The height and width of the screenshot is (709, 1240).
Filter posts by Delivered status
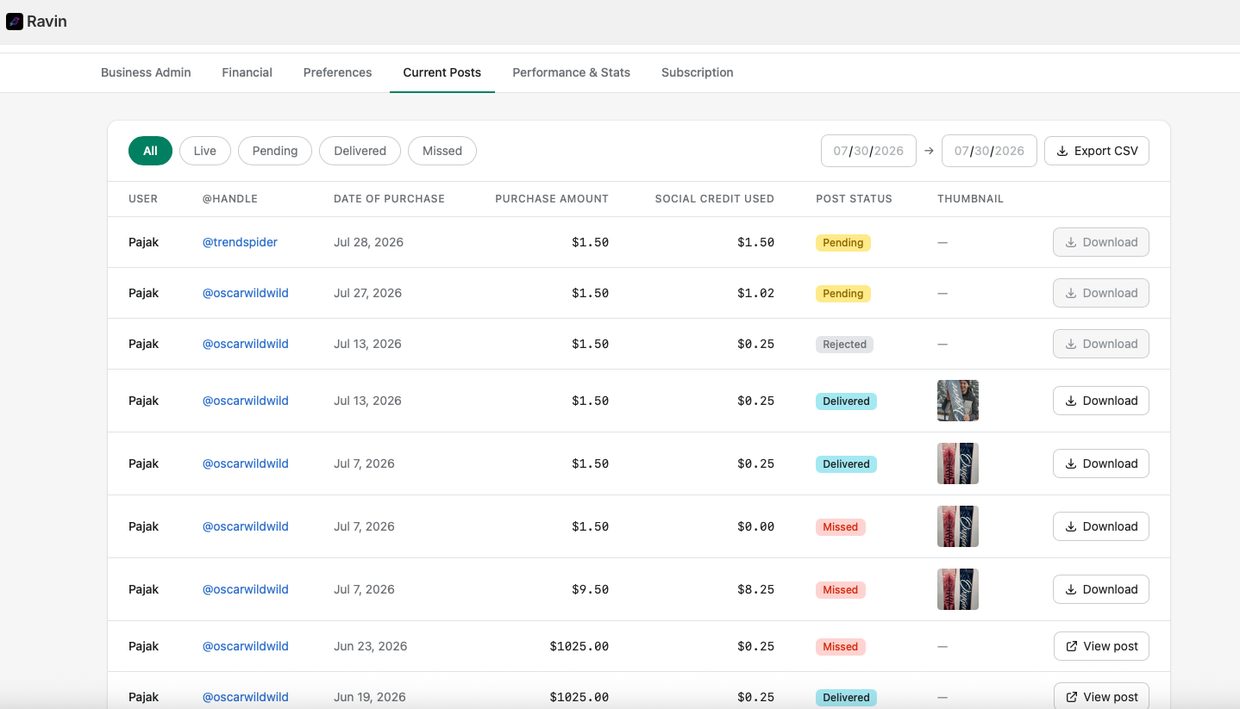pyautogui.click(x=360, y=151)
